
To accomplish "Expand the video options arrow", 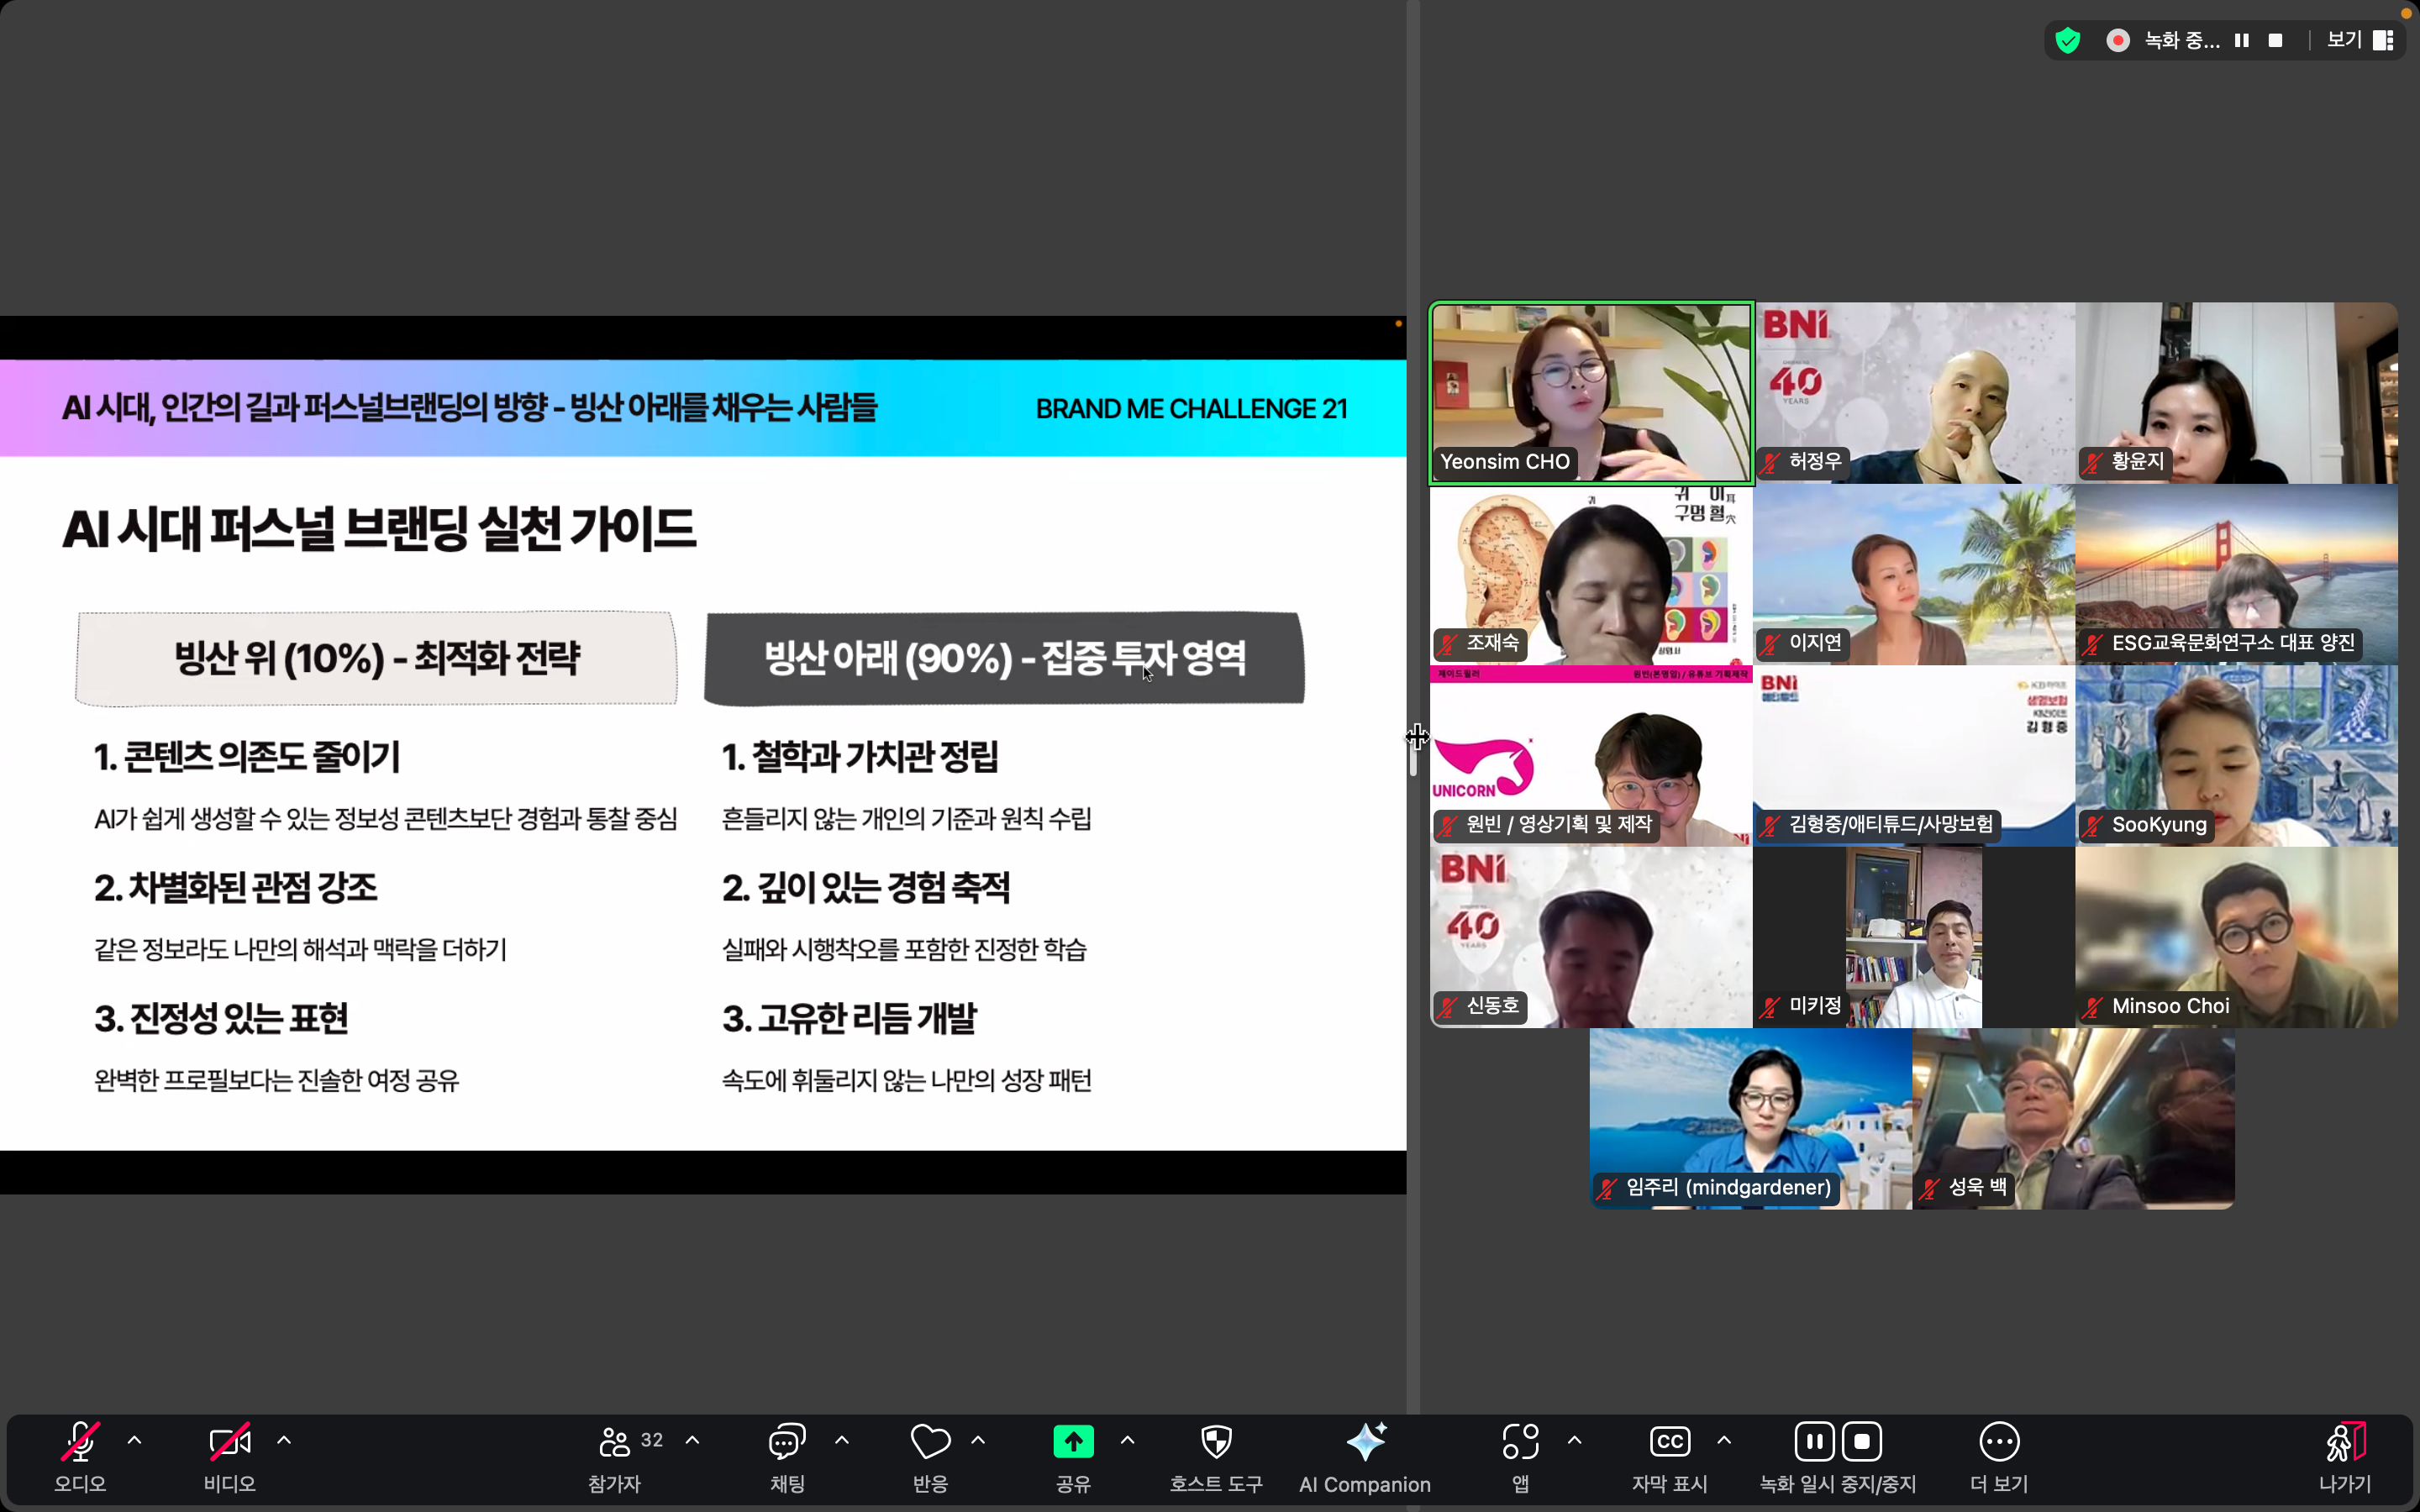I will (x=284, y=1441).
